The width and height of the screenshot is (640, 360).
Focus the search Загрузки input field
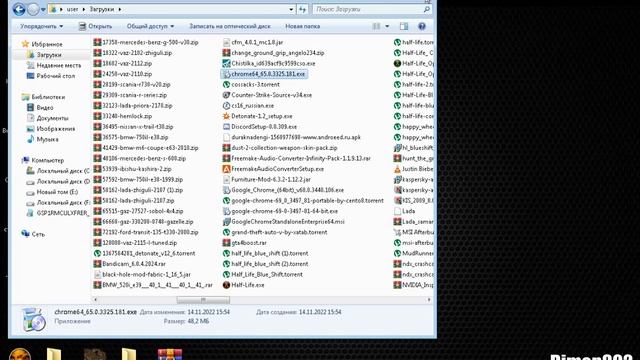click(368, 9)
